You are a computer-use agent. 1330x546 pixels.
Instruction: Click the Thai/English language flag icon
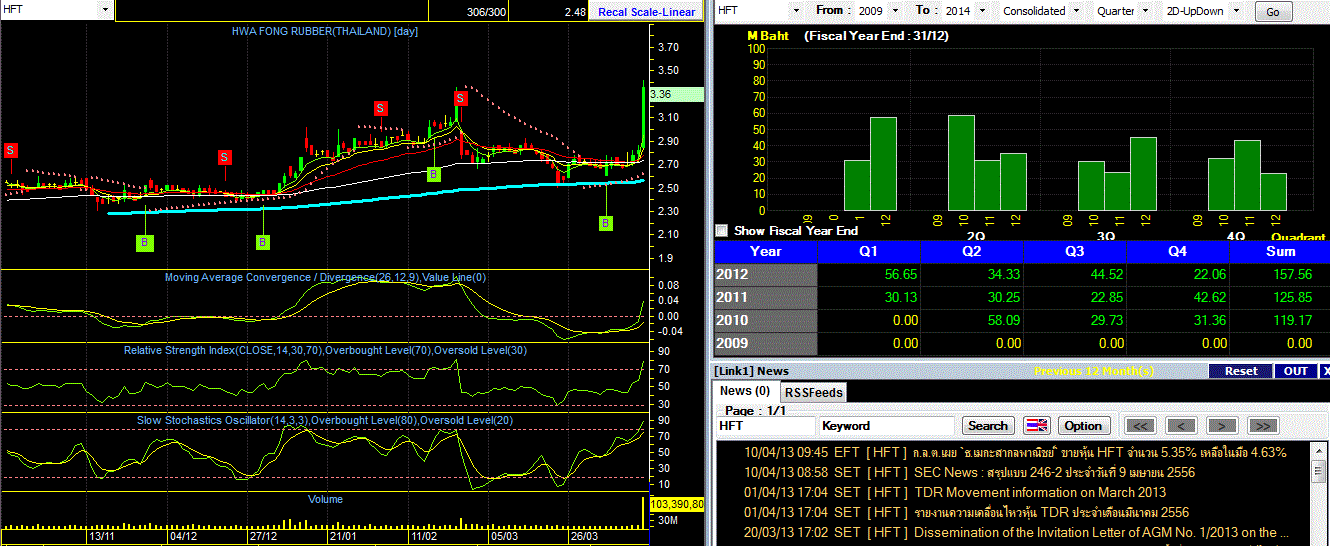[1037, 425]
